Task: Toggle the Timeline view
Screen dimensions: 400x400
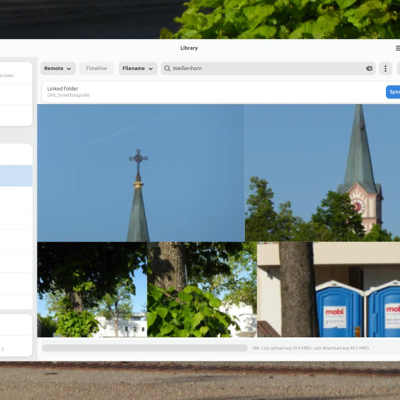Action: [x=96, y=68]
